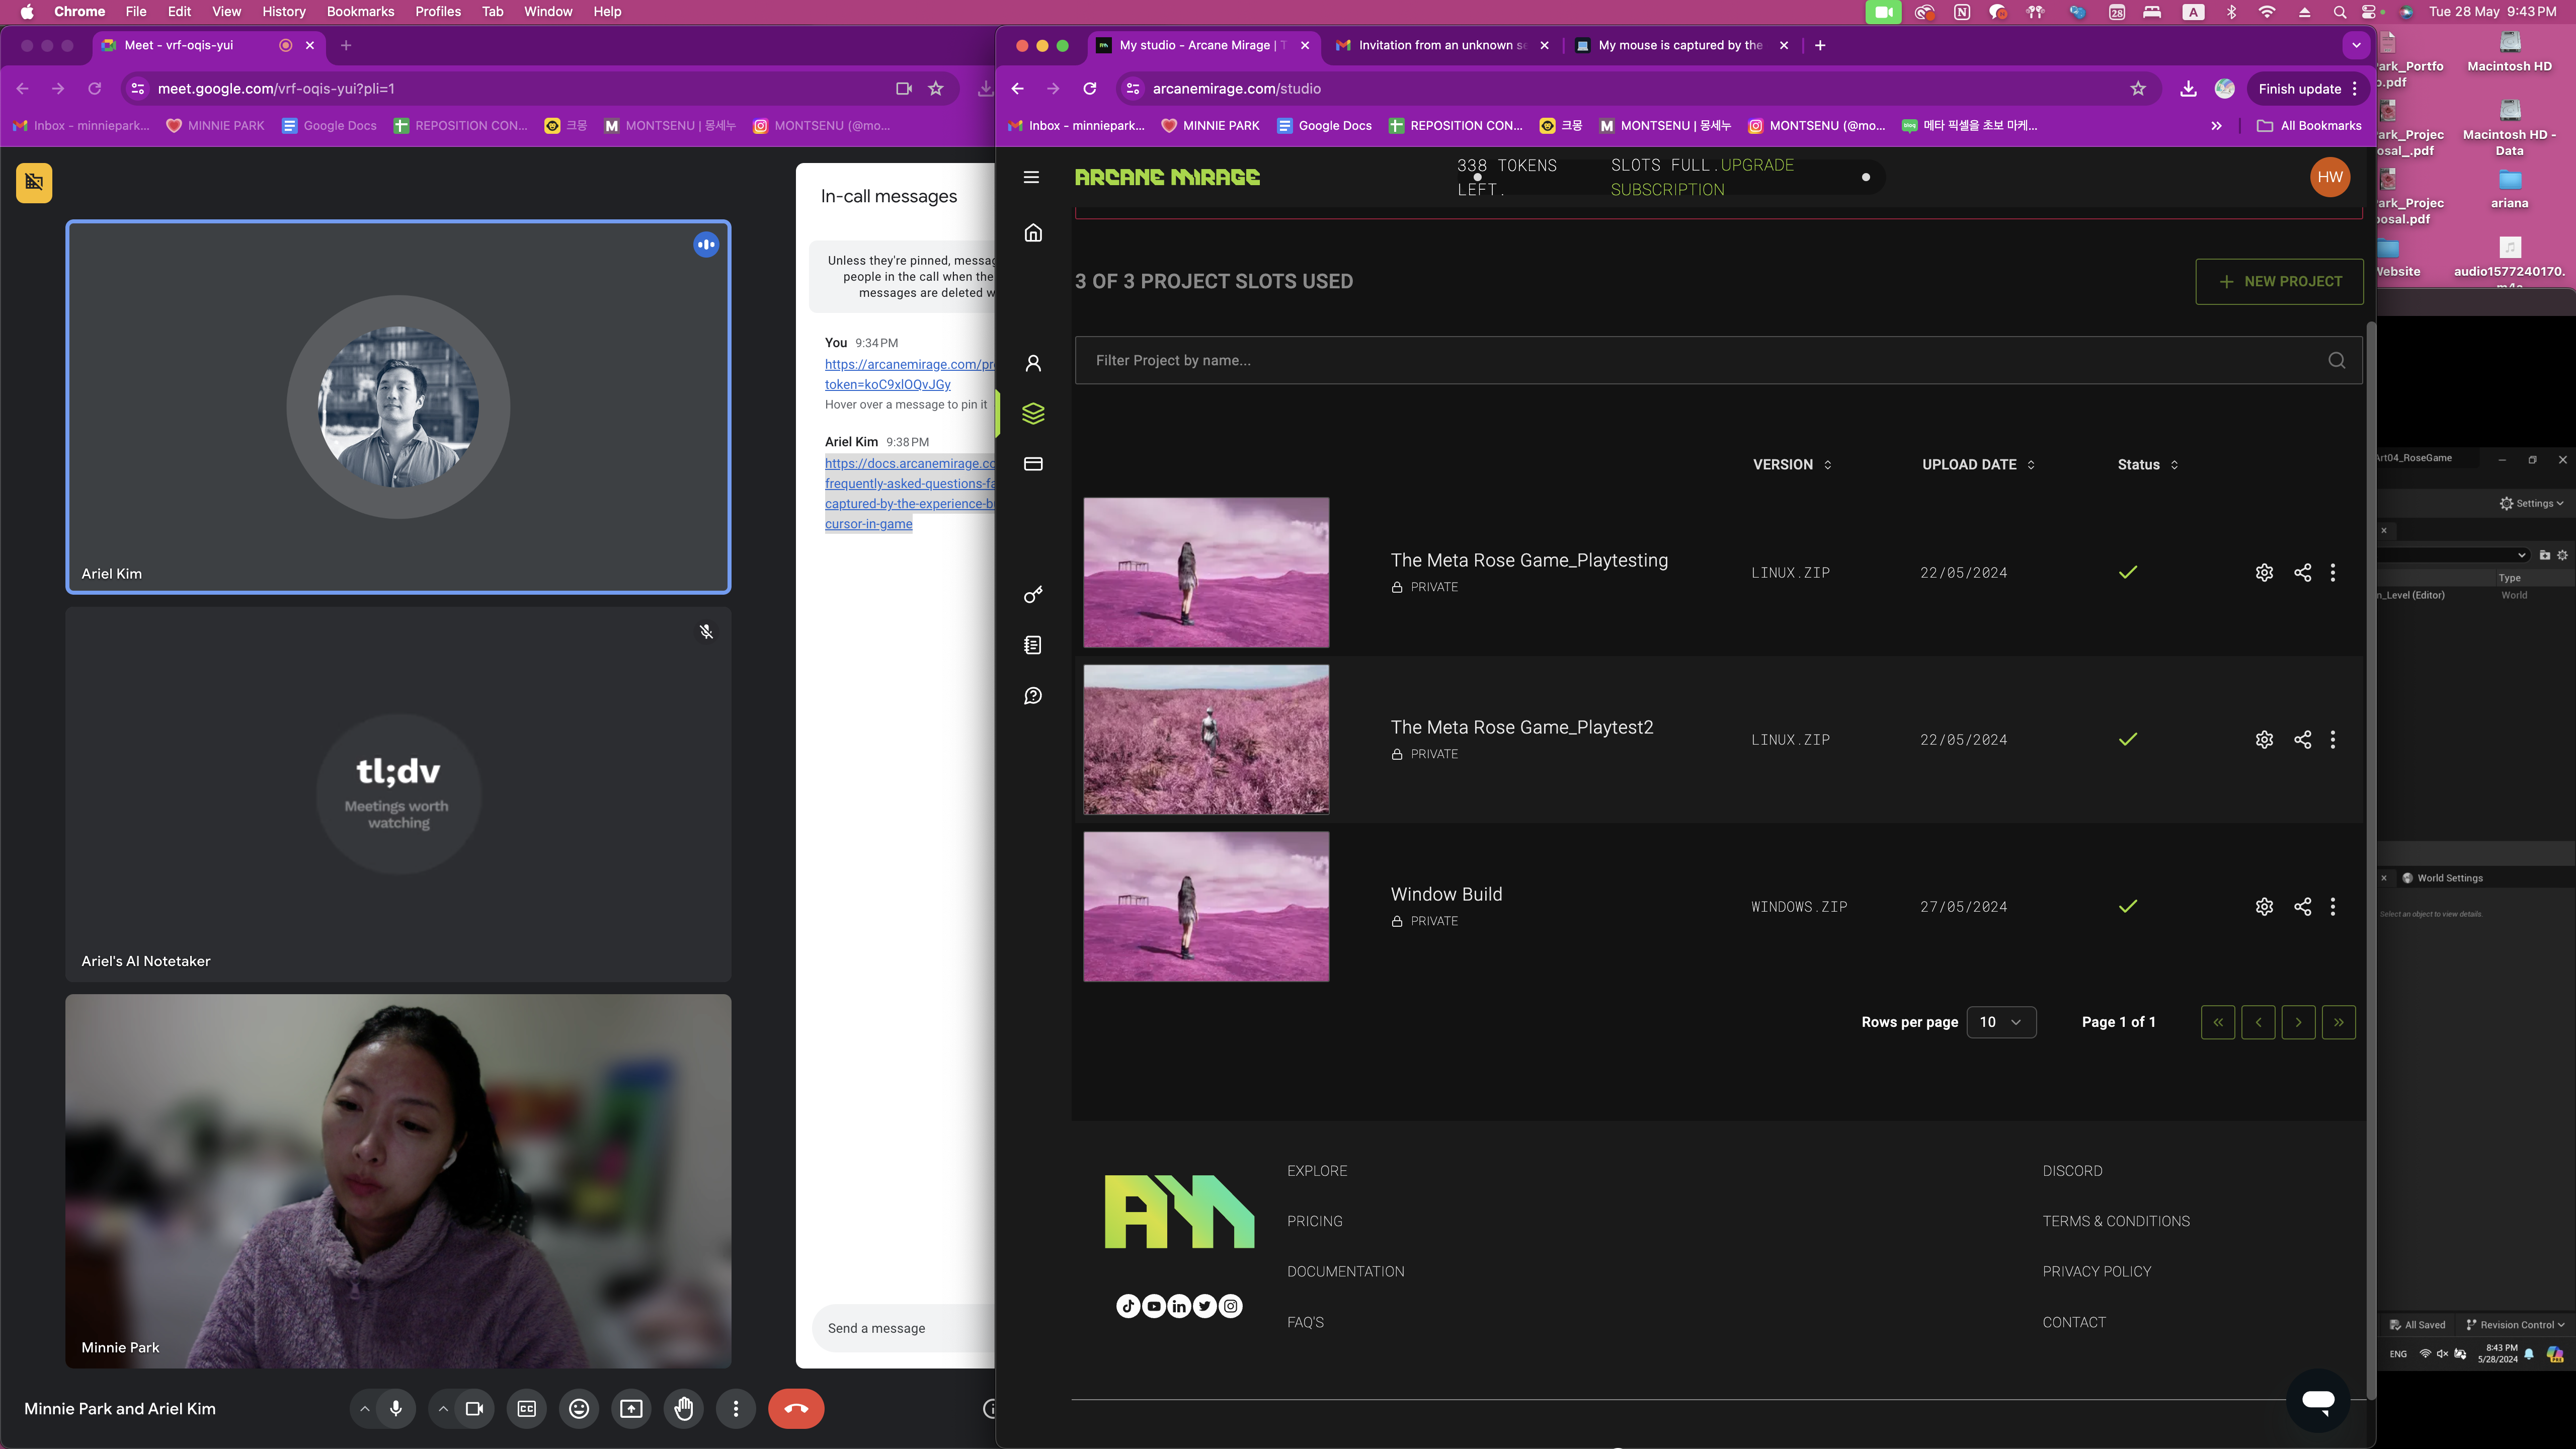The image size is (2576, 1449).
Task: Switch to My mouse is captured tab
Action: [1681, 45]
